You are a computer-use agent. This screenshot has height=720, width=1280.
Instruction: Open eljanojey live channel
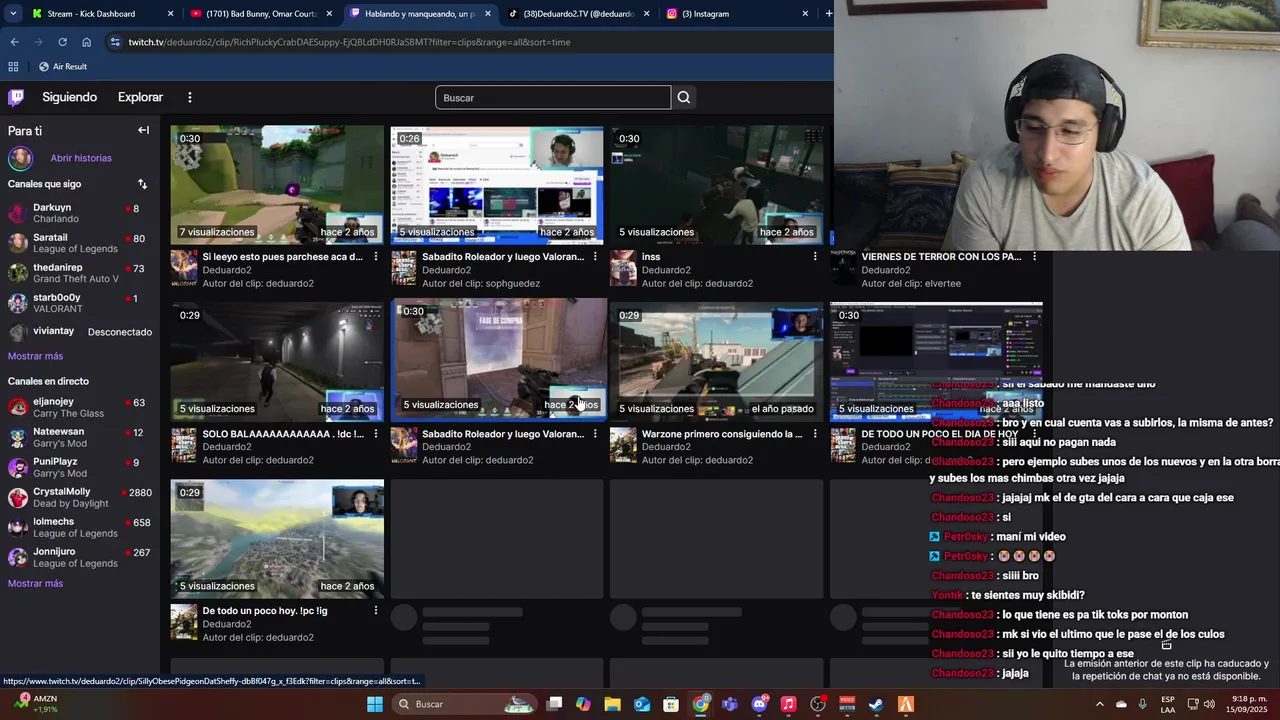80,407
